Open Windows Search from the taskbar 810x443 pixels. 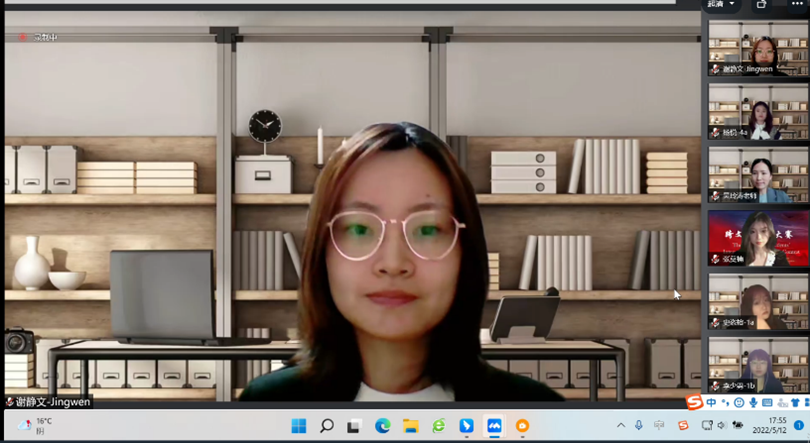(326, 426)
